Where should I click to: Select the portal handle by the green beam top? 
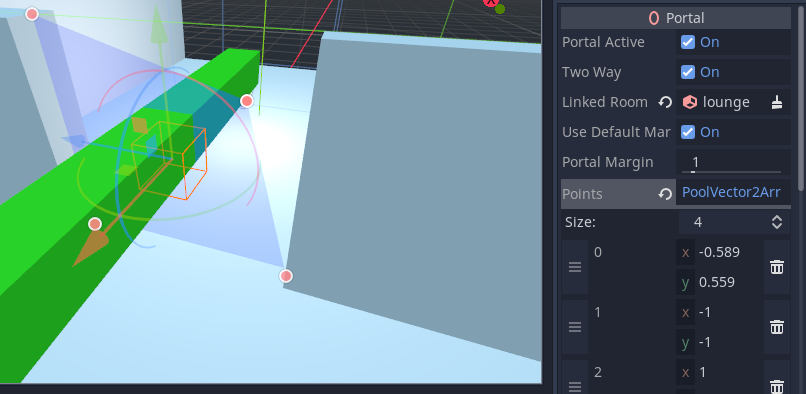point(247,101)
